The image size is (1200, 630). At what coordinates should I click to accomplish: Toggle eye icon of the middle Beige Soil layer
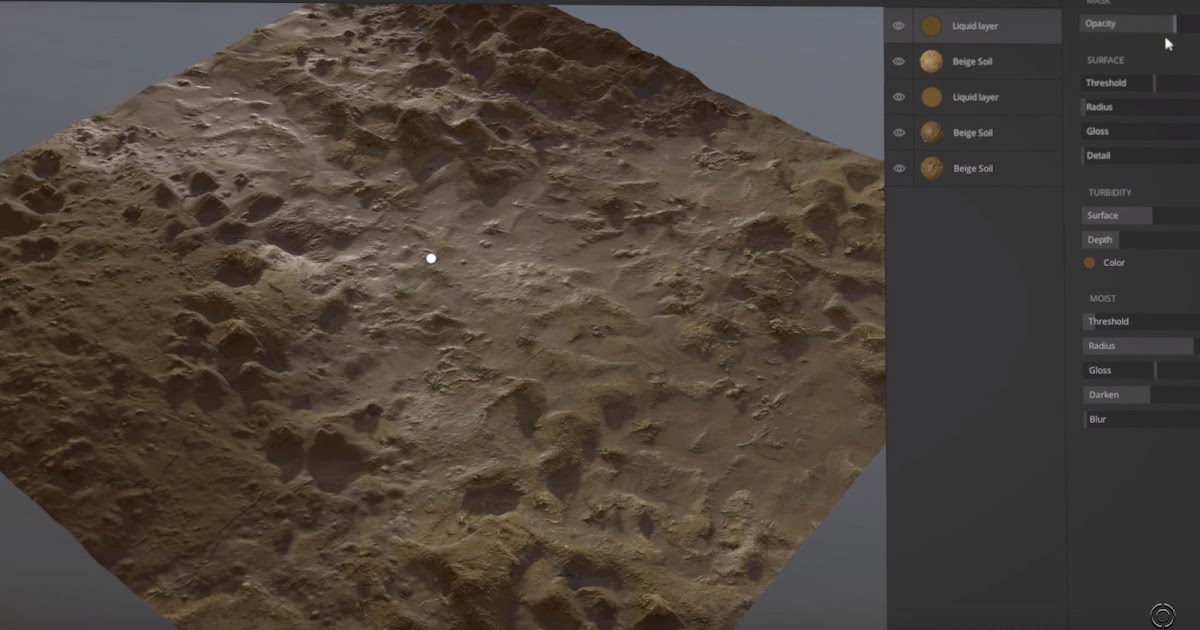point(898,133)
